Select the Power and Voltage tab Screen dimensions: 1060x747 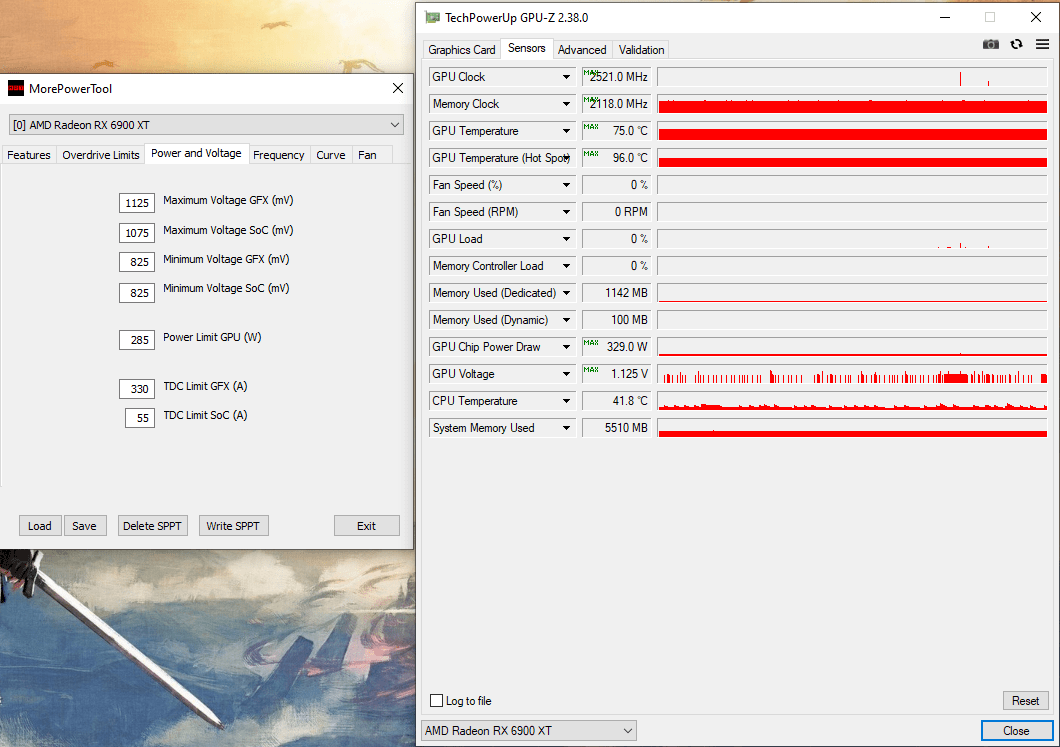(196, 153)
